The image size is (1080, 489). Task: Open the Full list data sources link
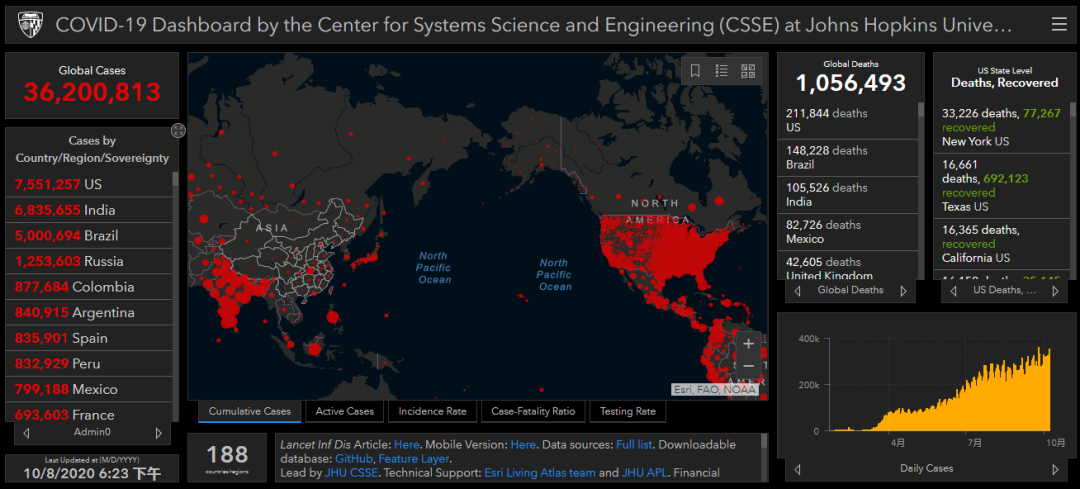click(634, 444)
